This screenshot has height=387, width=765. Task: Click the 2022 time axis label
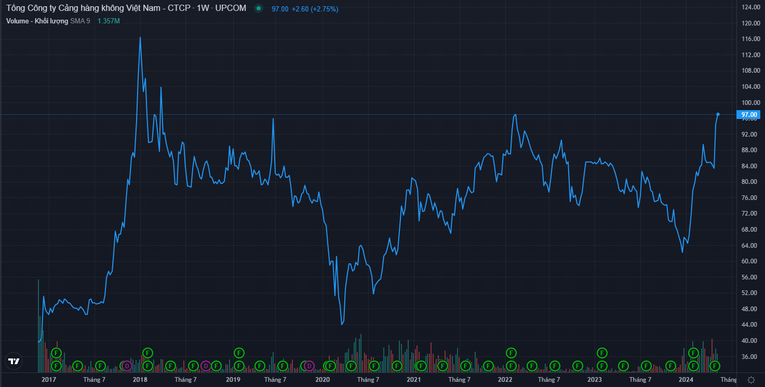(505, 379)
